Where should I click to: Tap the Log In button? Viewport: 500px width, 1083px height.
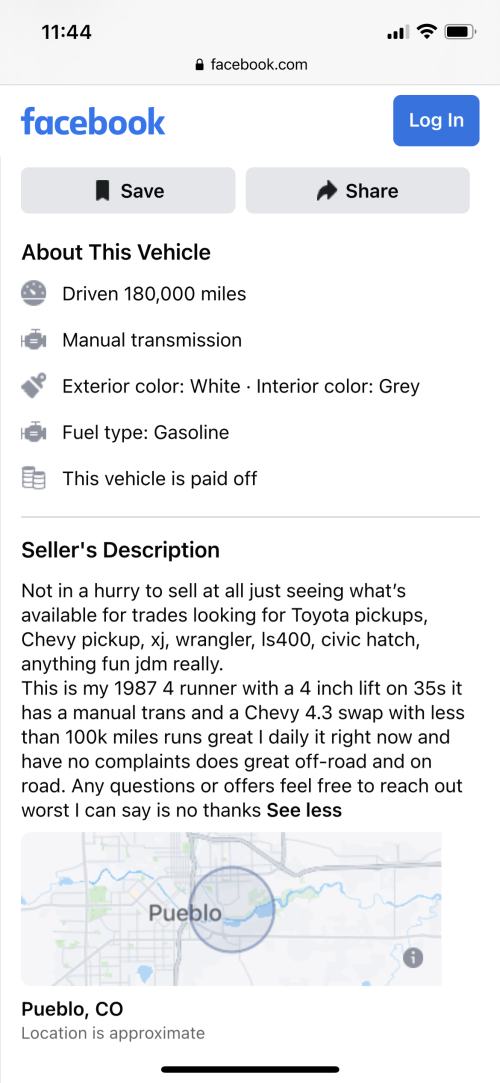pyautogui.click(x=436, y=120)
